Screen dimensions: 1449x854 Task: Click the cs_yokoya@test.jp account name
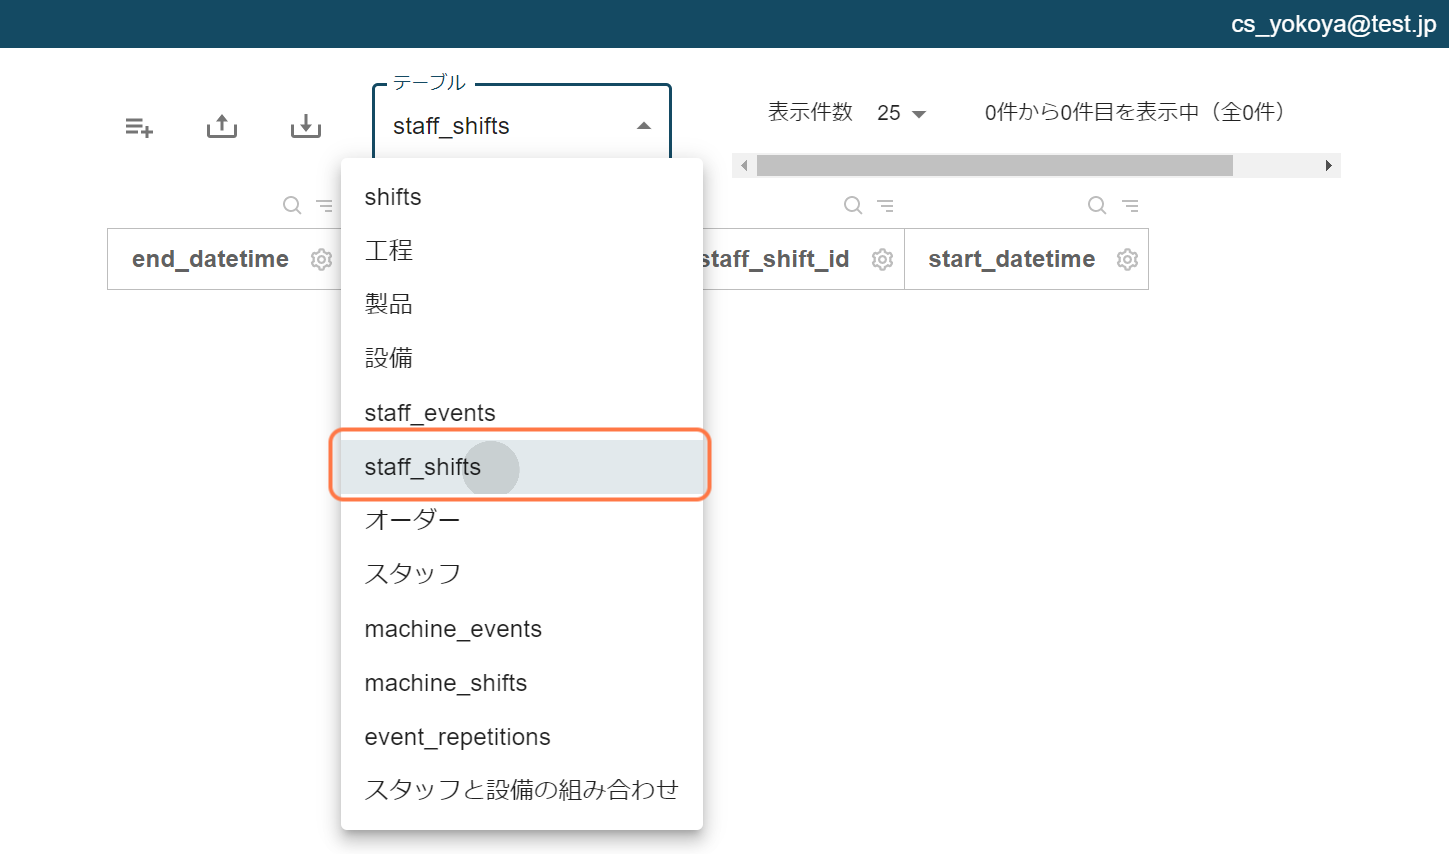1333,24
